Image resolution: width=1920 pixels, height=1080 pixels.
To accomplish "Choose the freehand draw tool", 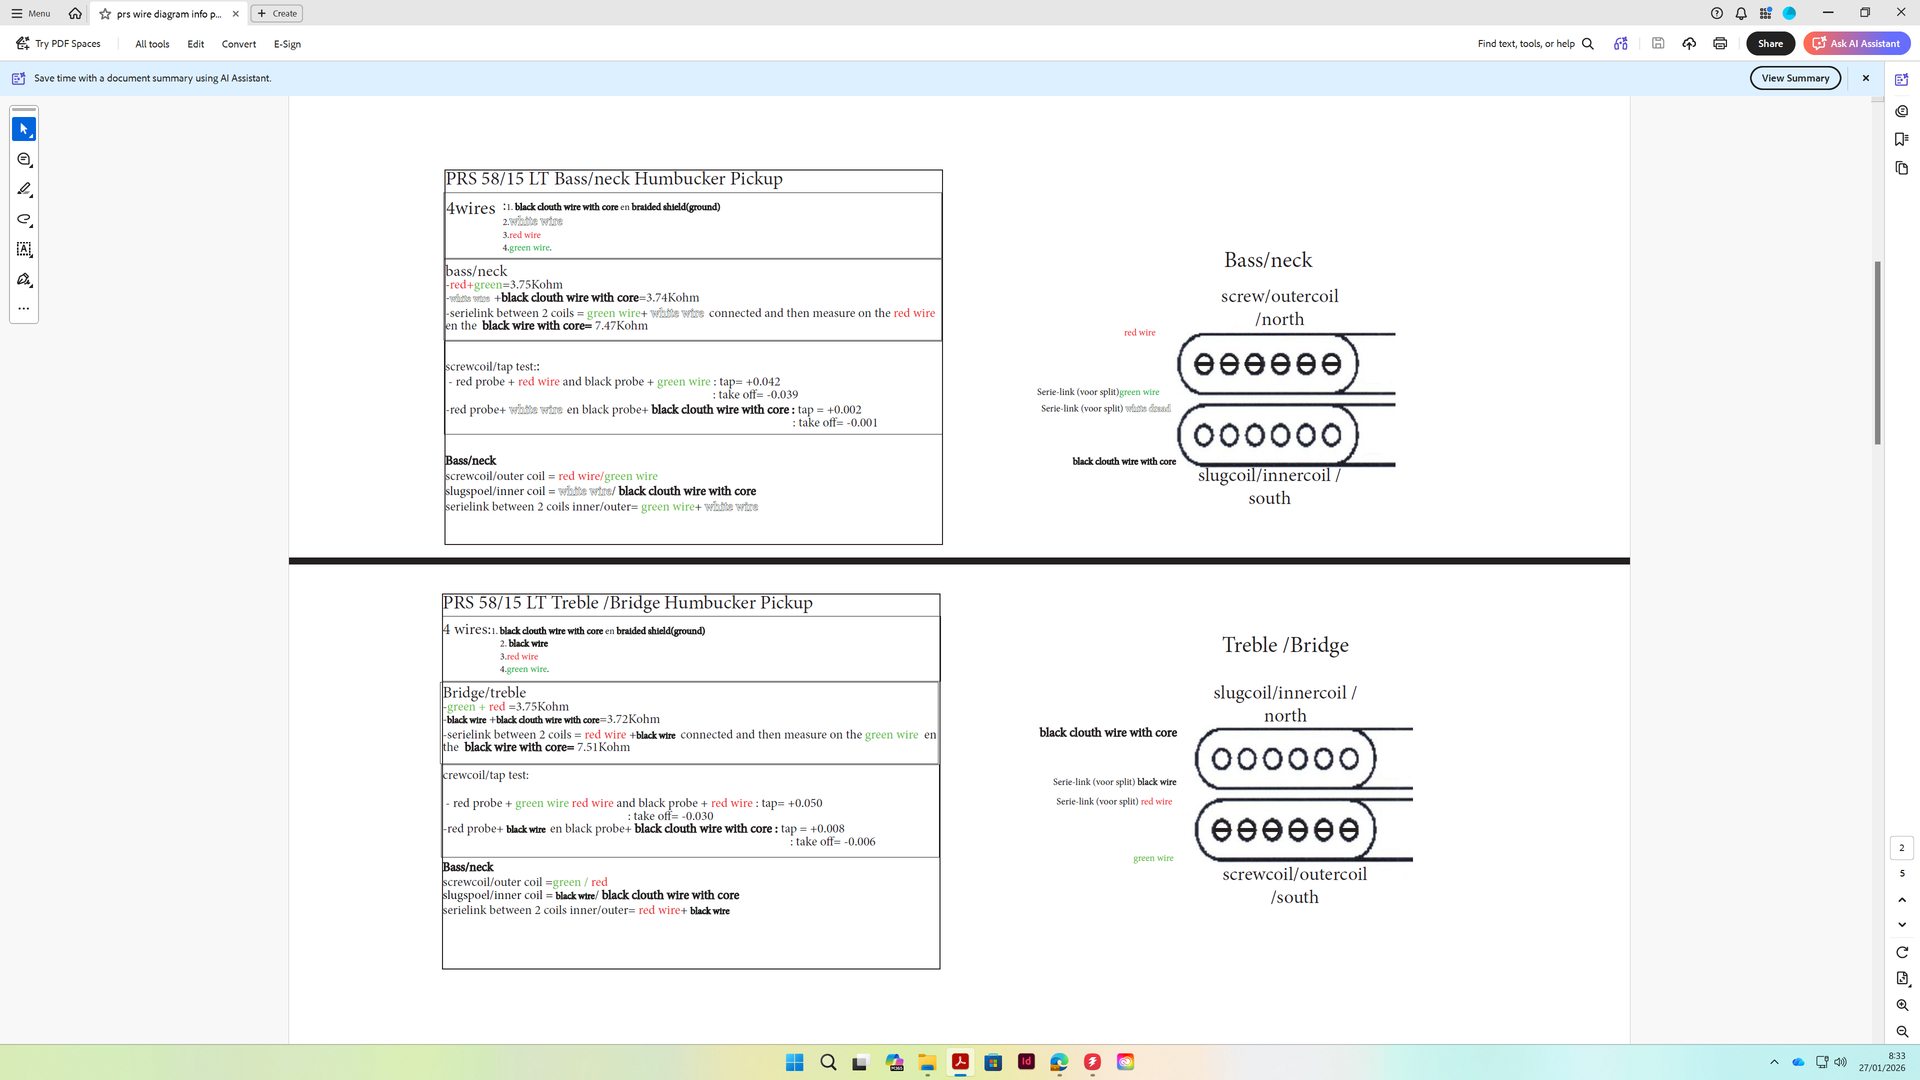I will point(24,219).
